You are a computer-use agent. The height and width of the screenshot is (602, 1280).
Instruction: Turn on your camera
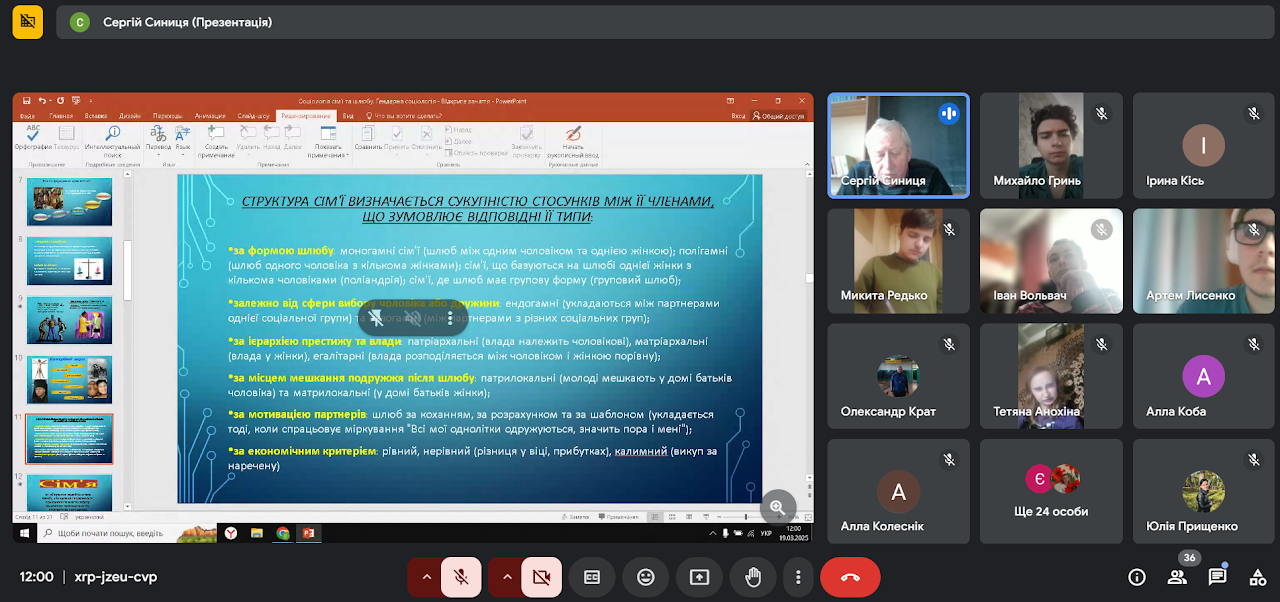(x=541, y=577)
